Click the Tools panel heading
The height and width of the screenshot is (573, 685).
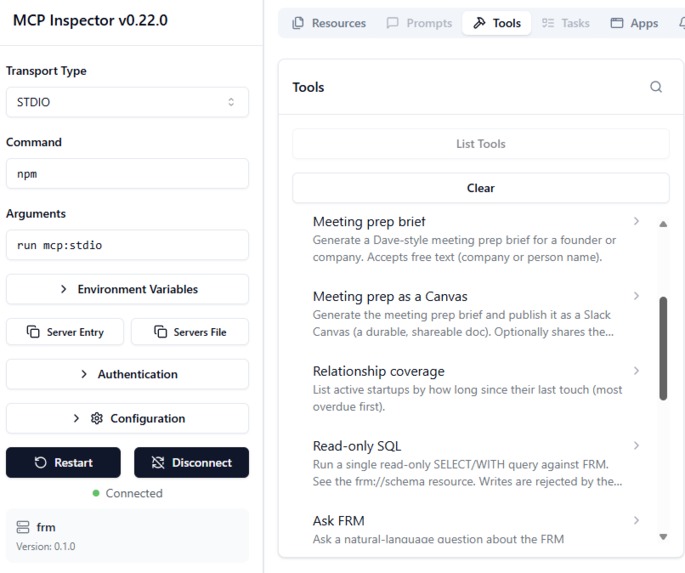(308, 87)
